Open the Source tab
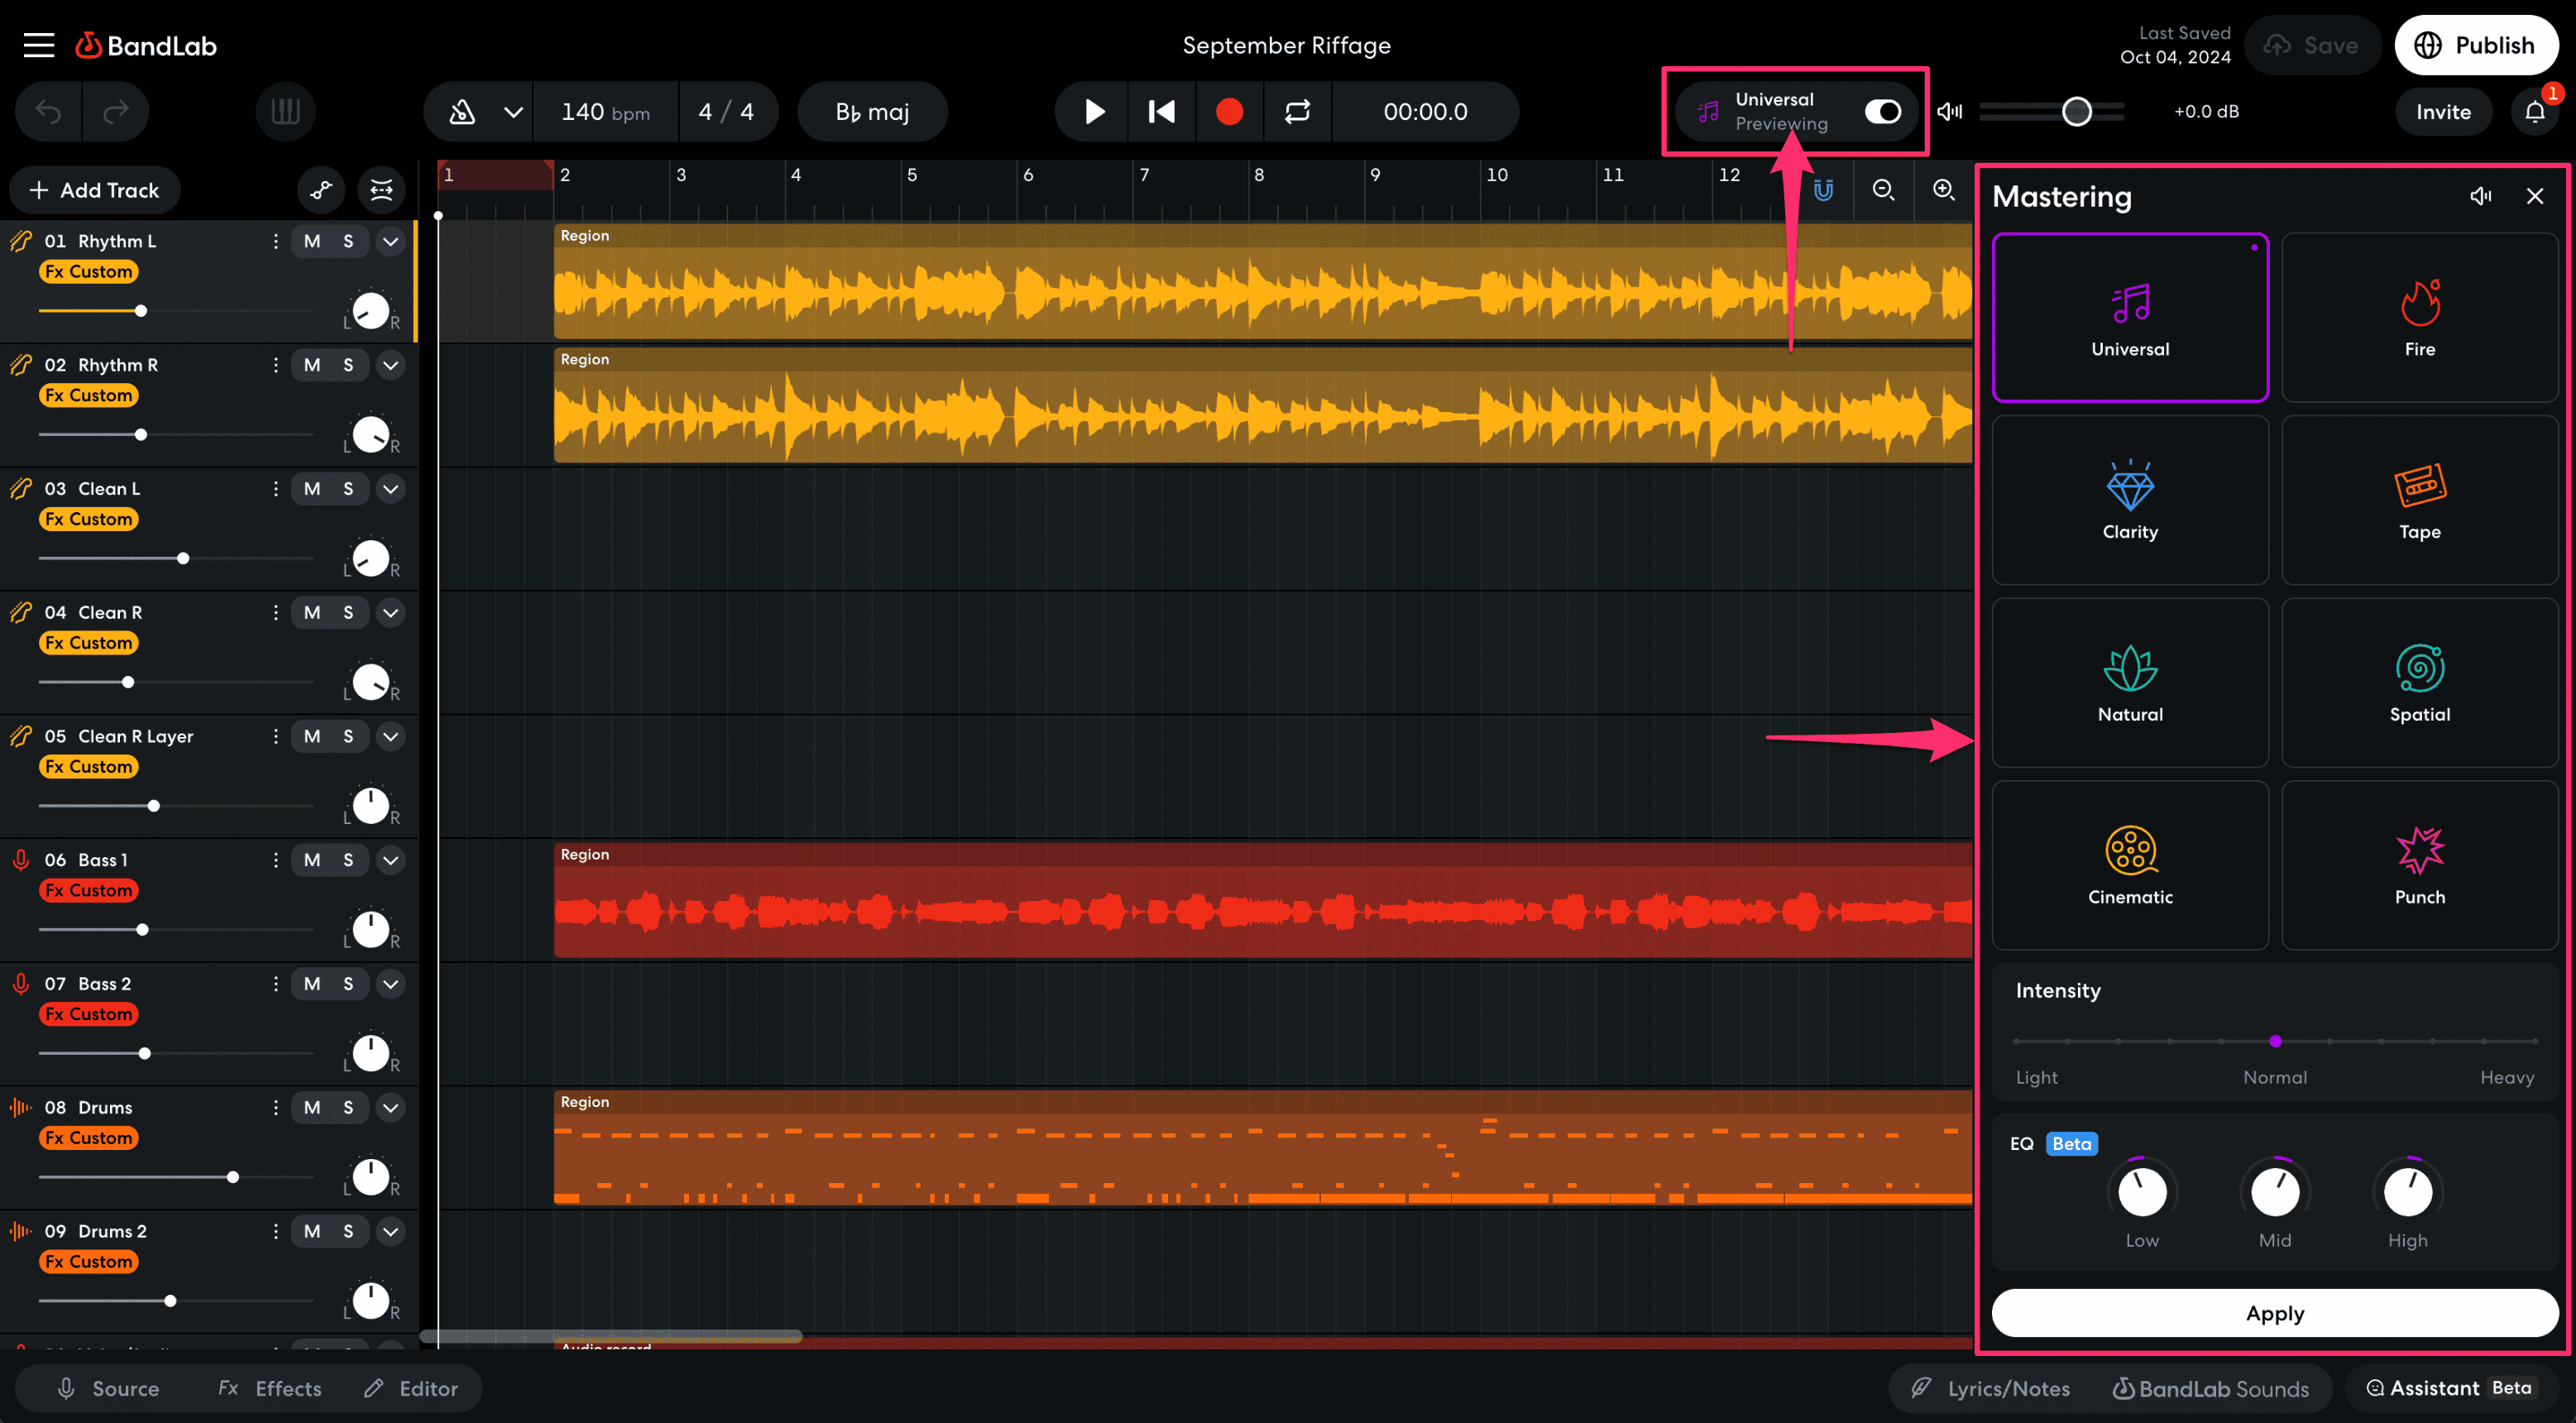The image size is (2576, 1423). 108,1388
